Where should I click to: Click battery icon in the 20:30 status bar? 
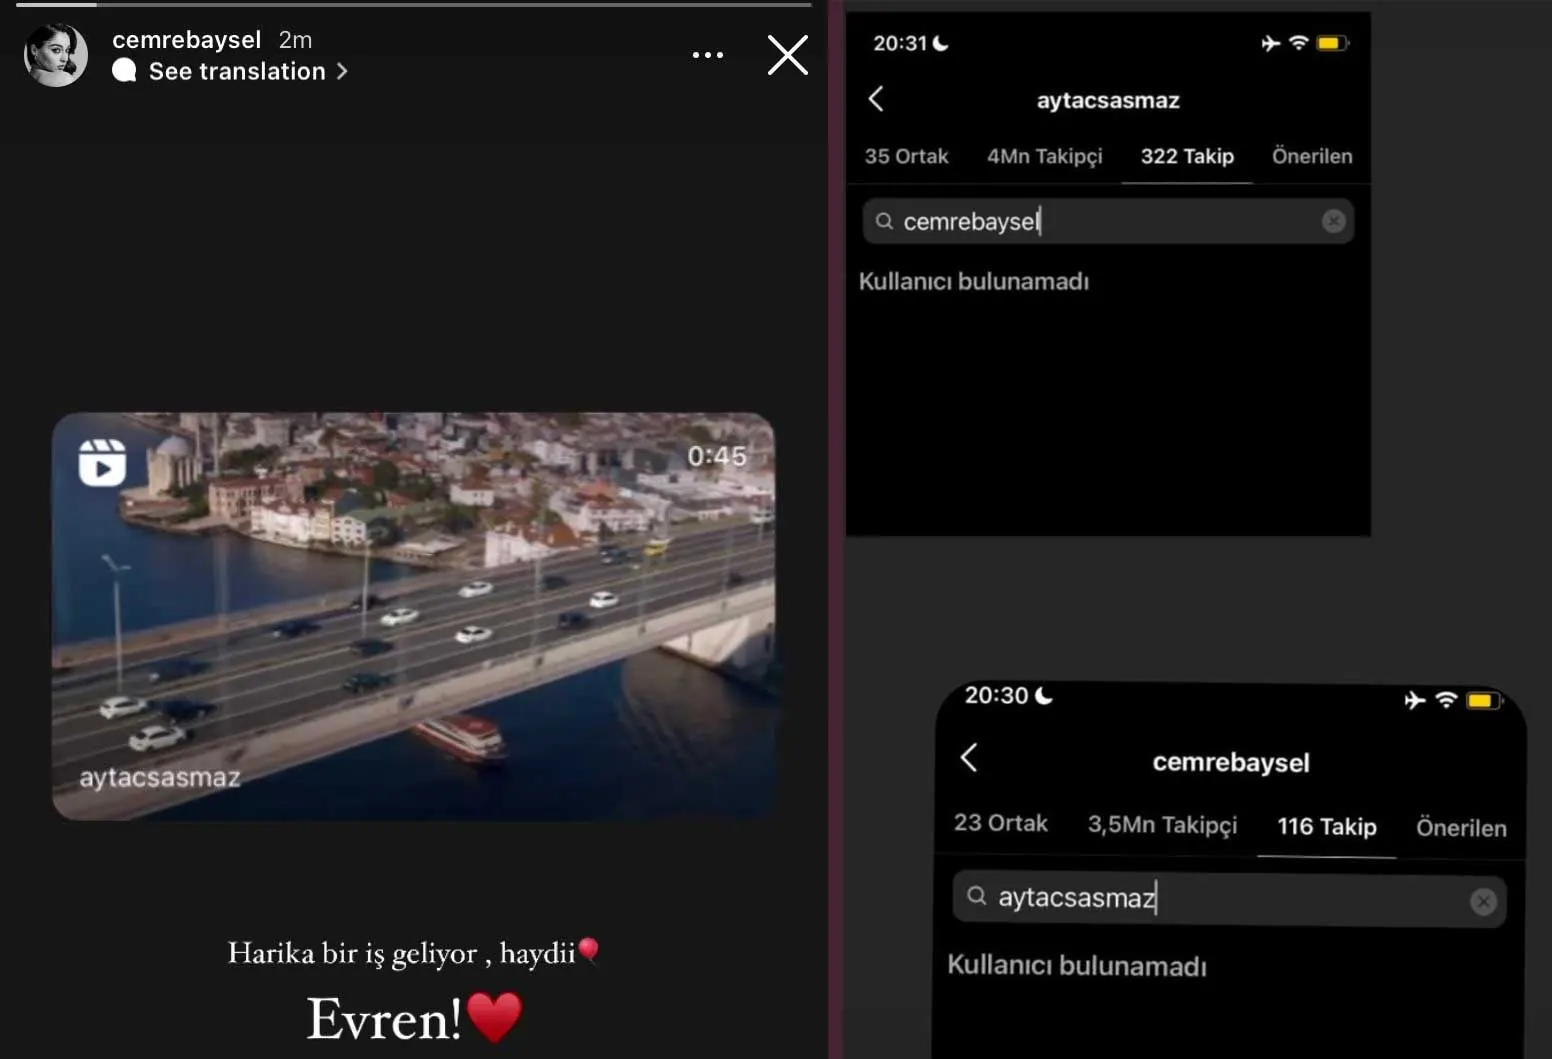(1484, 700)
